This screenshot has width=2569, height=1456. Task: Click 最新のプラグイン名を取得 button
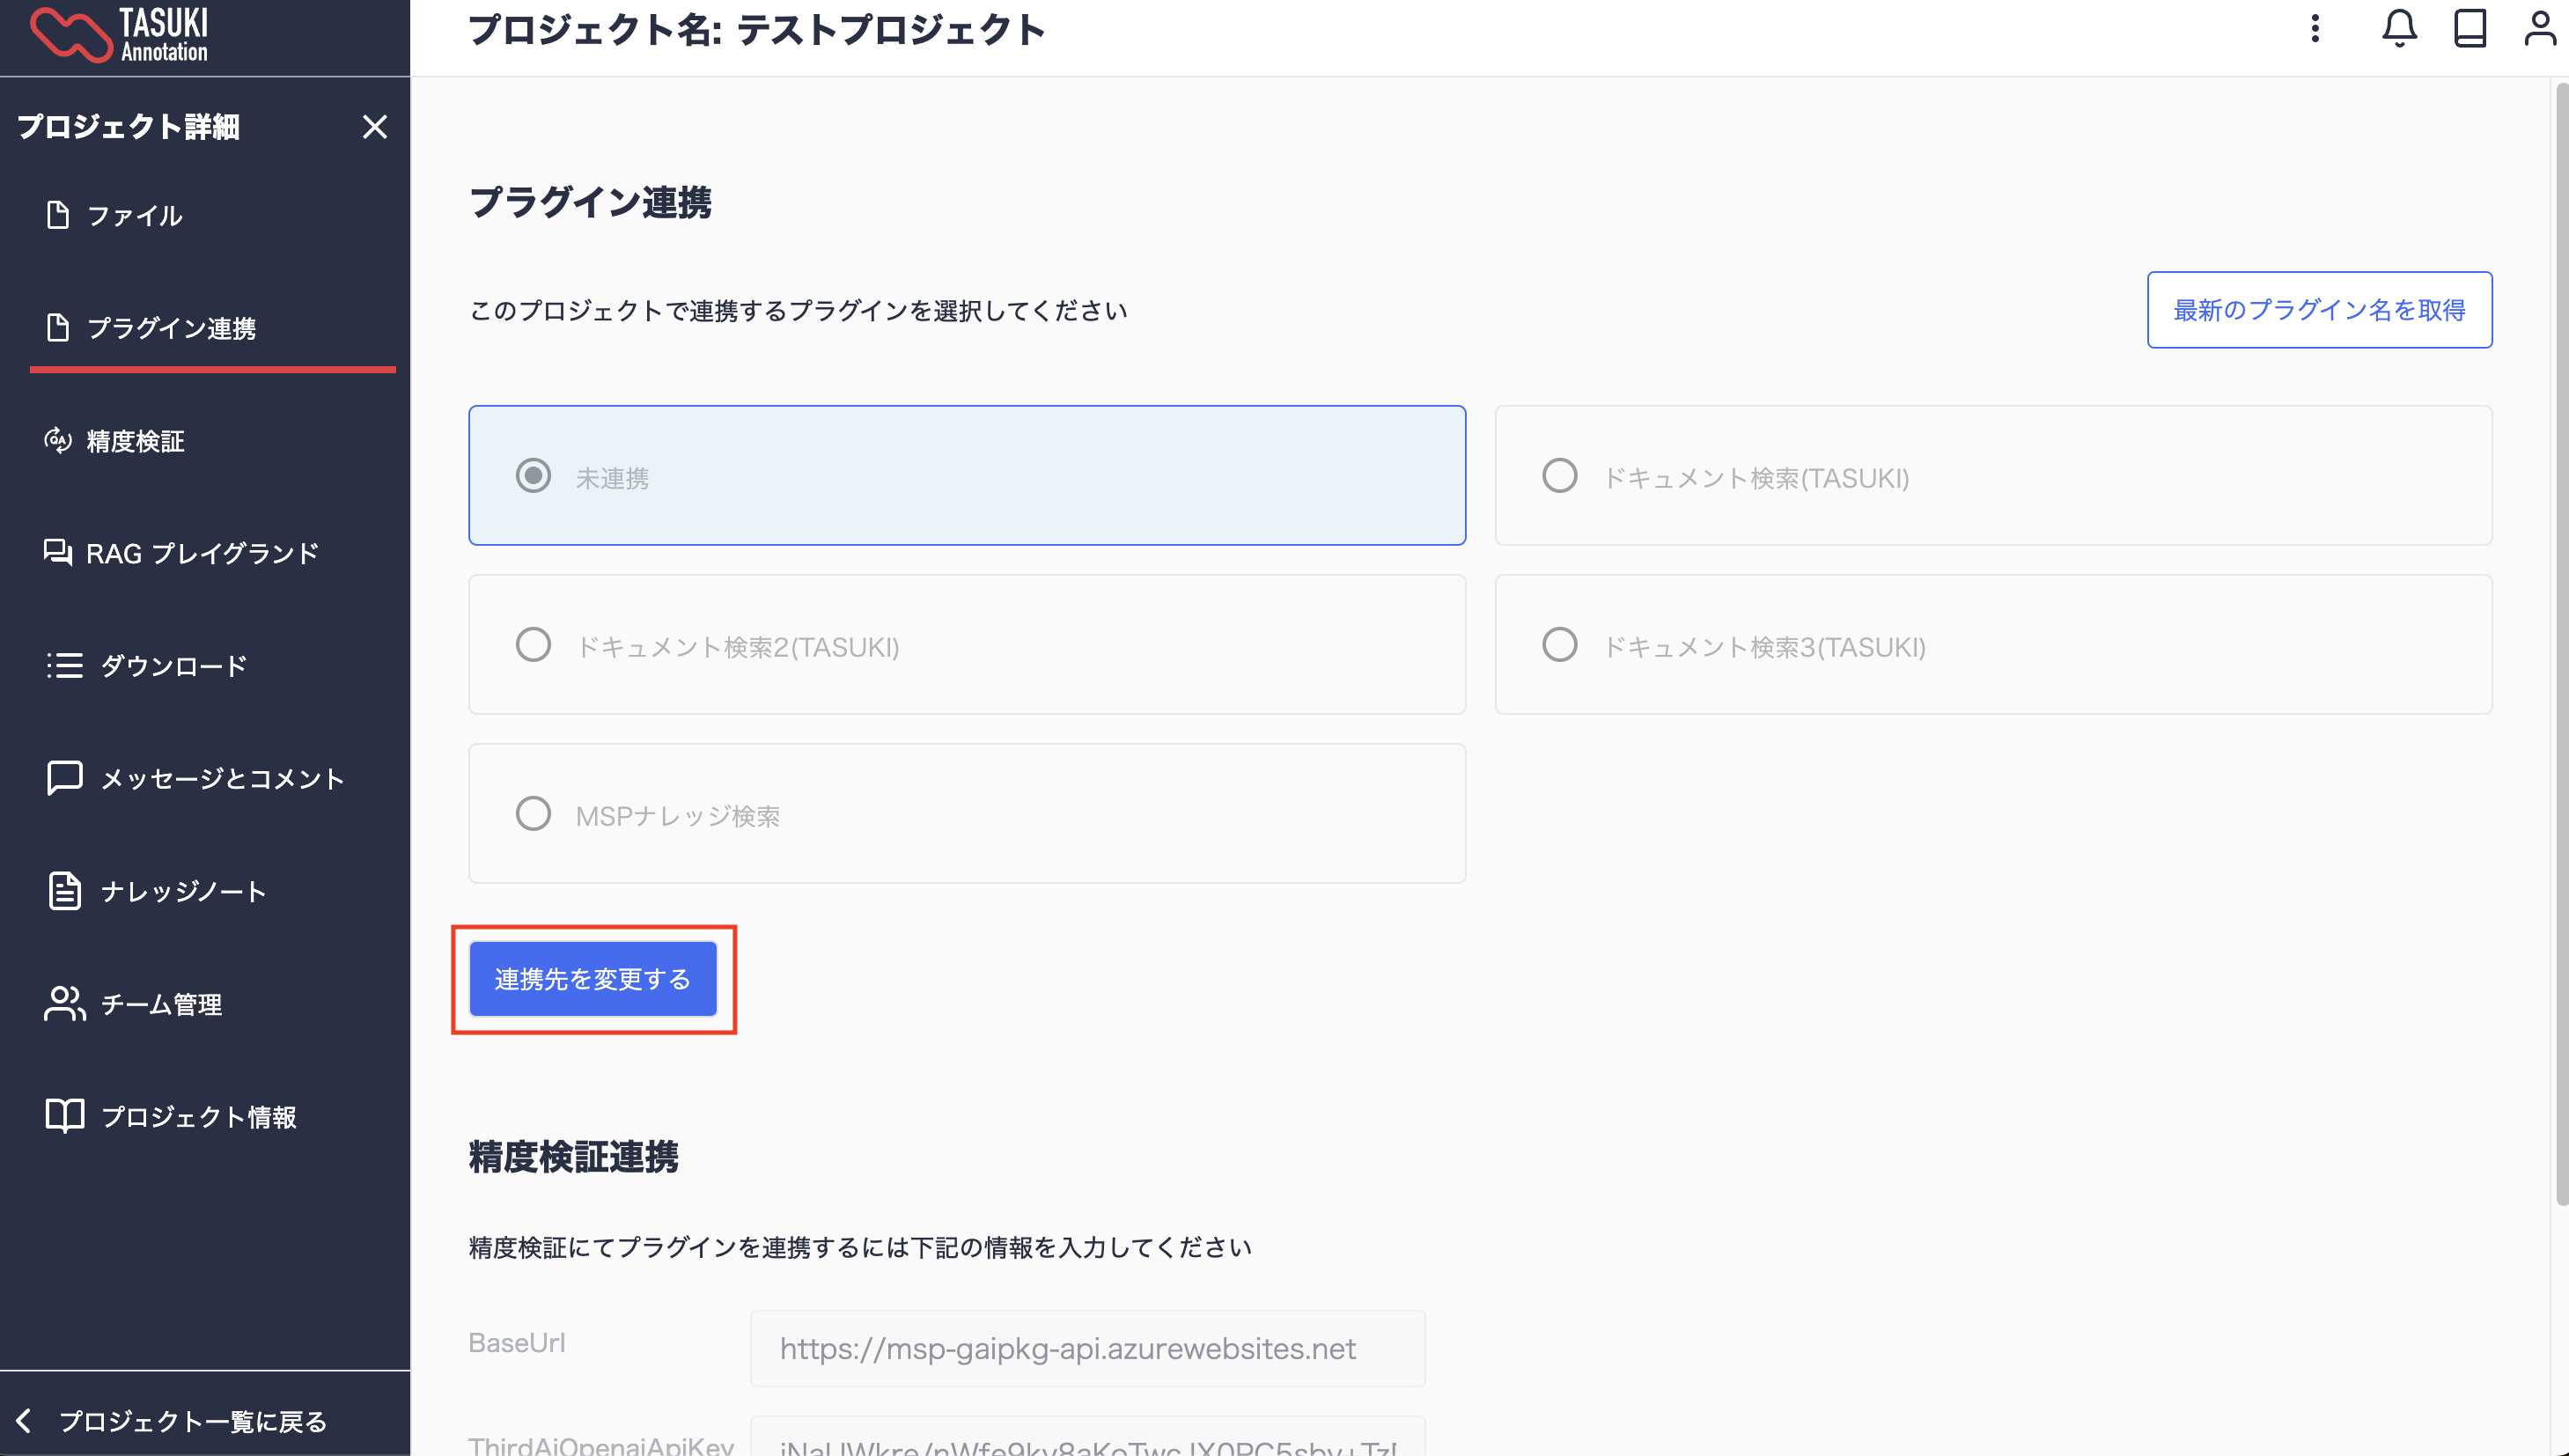(2319, 309)
